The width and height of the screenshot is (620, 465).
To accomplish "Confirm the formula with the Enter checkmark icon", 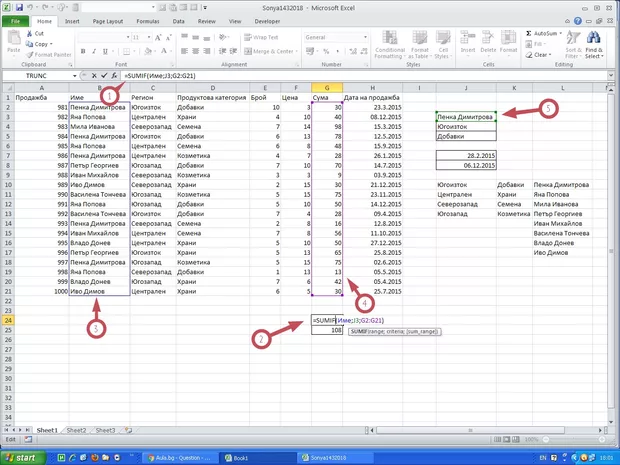I will [x=105, y=75].
